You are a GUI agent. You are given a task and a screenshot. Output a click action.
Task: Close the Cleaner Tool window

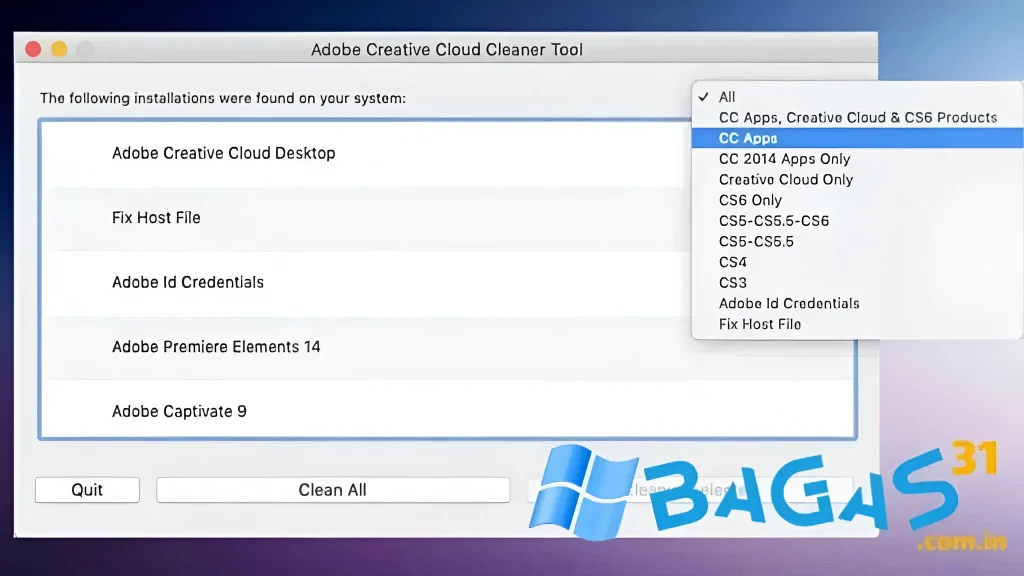click(x=33, y=50)
